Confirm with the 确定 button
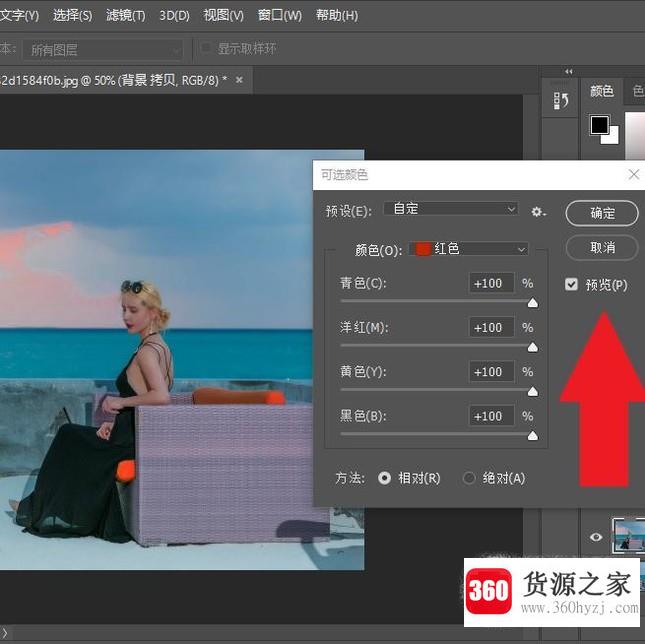 pyautogui.click(x=602, y=213)
